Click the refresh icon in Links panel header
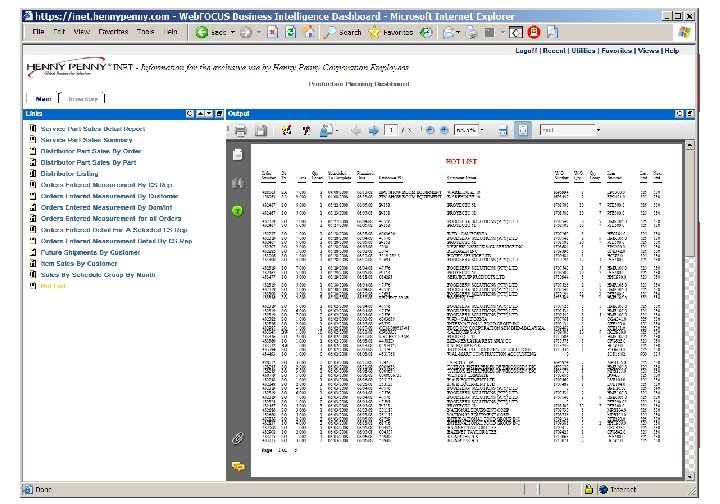The height and width of the screenshot is (504, 720). (190, 113)
